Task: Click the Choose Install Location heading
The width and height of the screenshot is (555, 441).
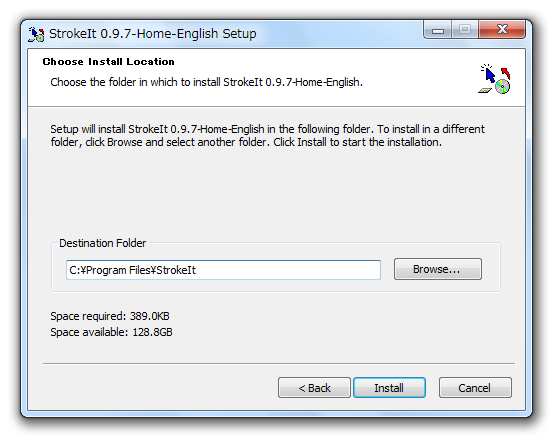Action: [x=109, y=62]
